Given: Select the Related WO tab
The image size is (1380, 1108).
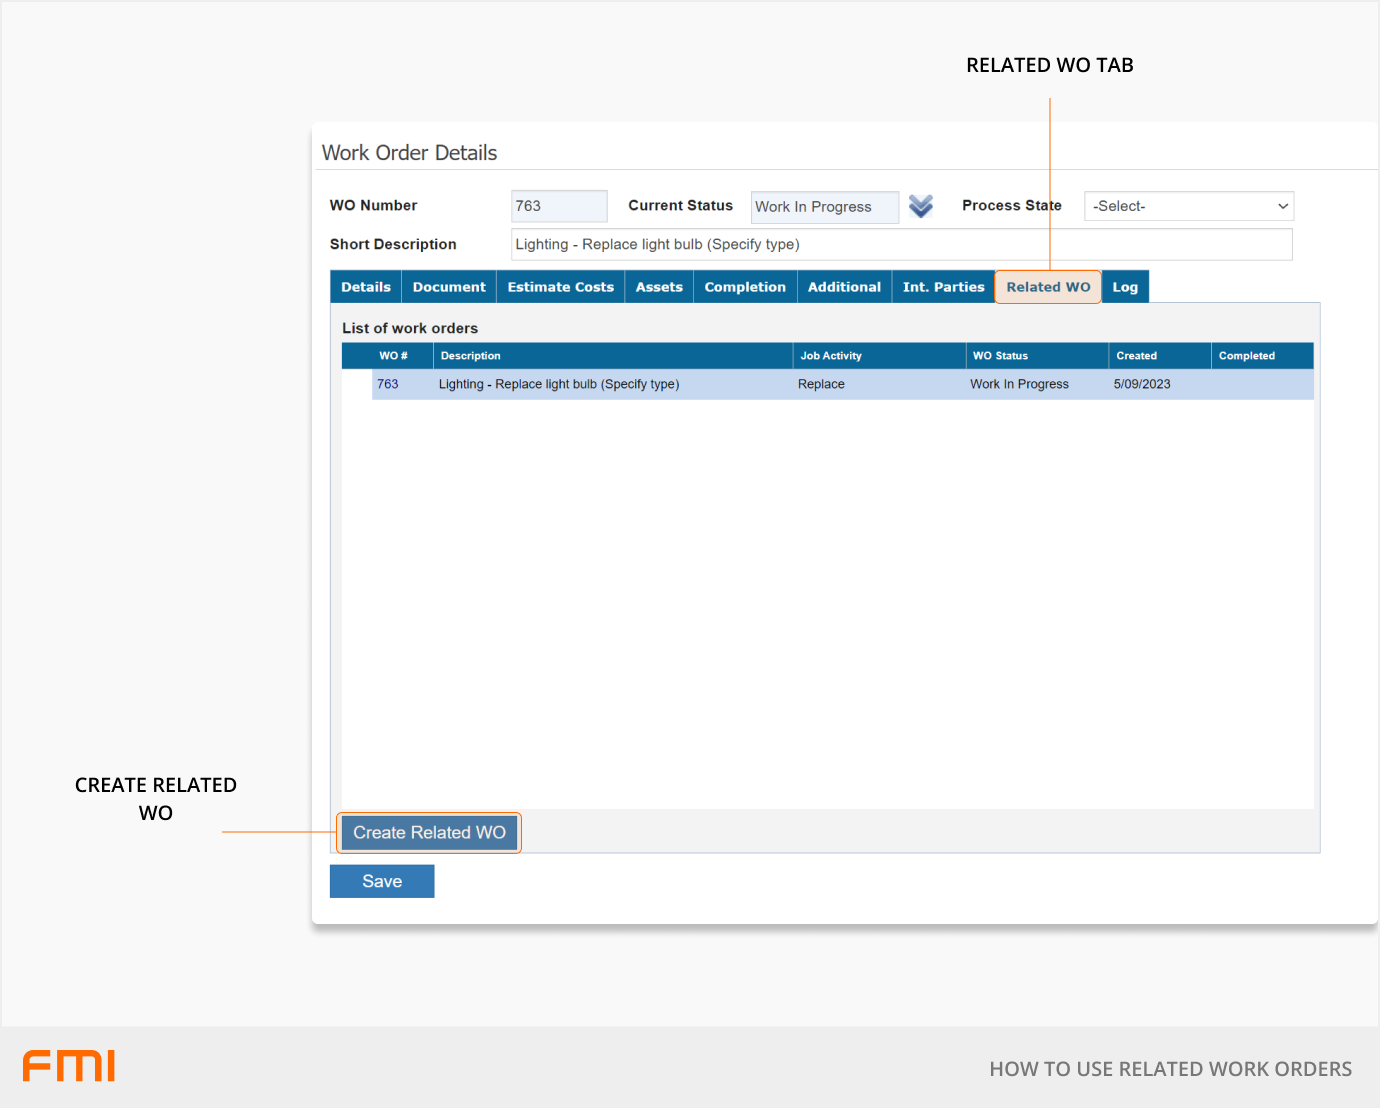Looking at the screenshot, I should click(x=1048, y=287).
